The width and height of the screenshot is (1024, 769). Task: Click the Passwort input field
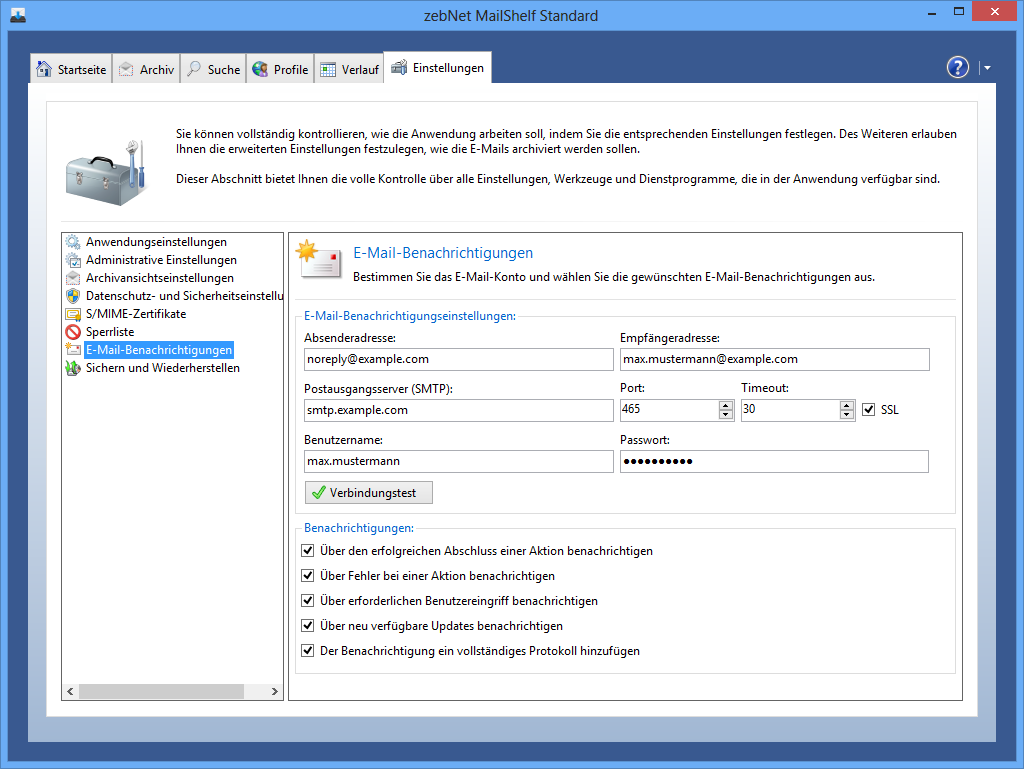point(774,462)
